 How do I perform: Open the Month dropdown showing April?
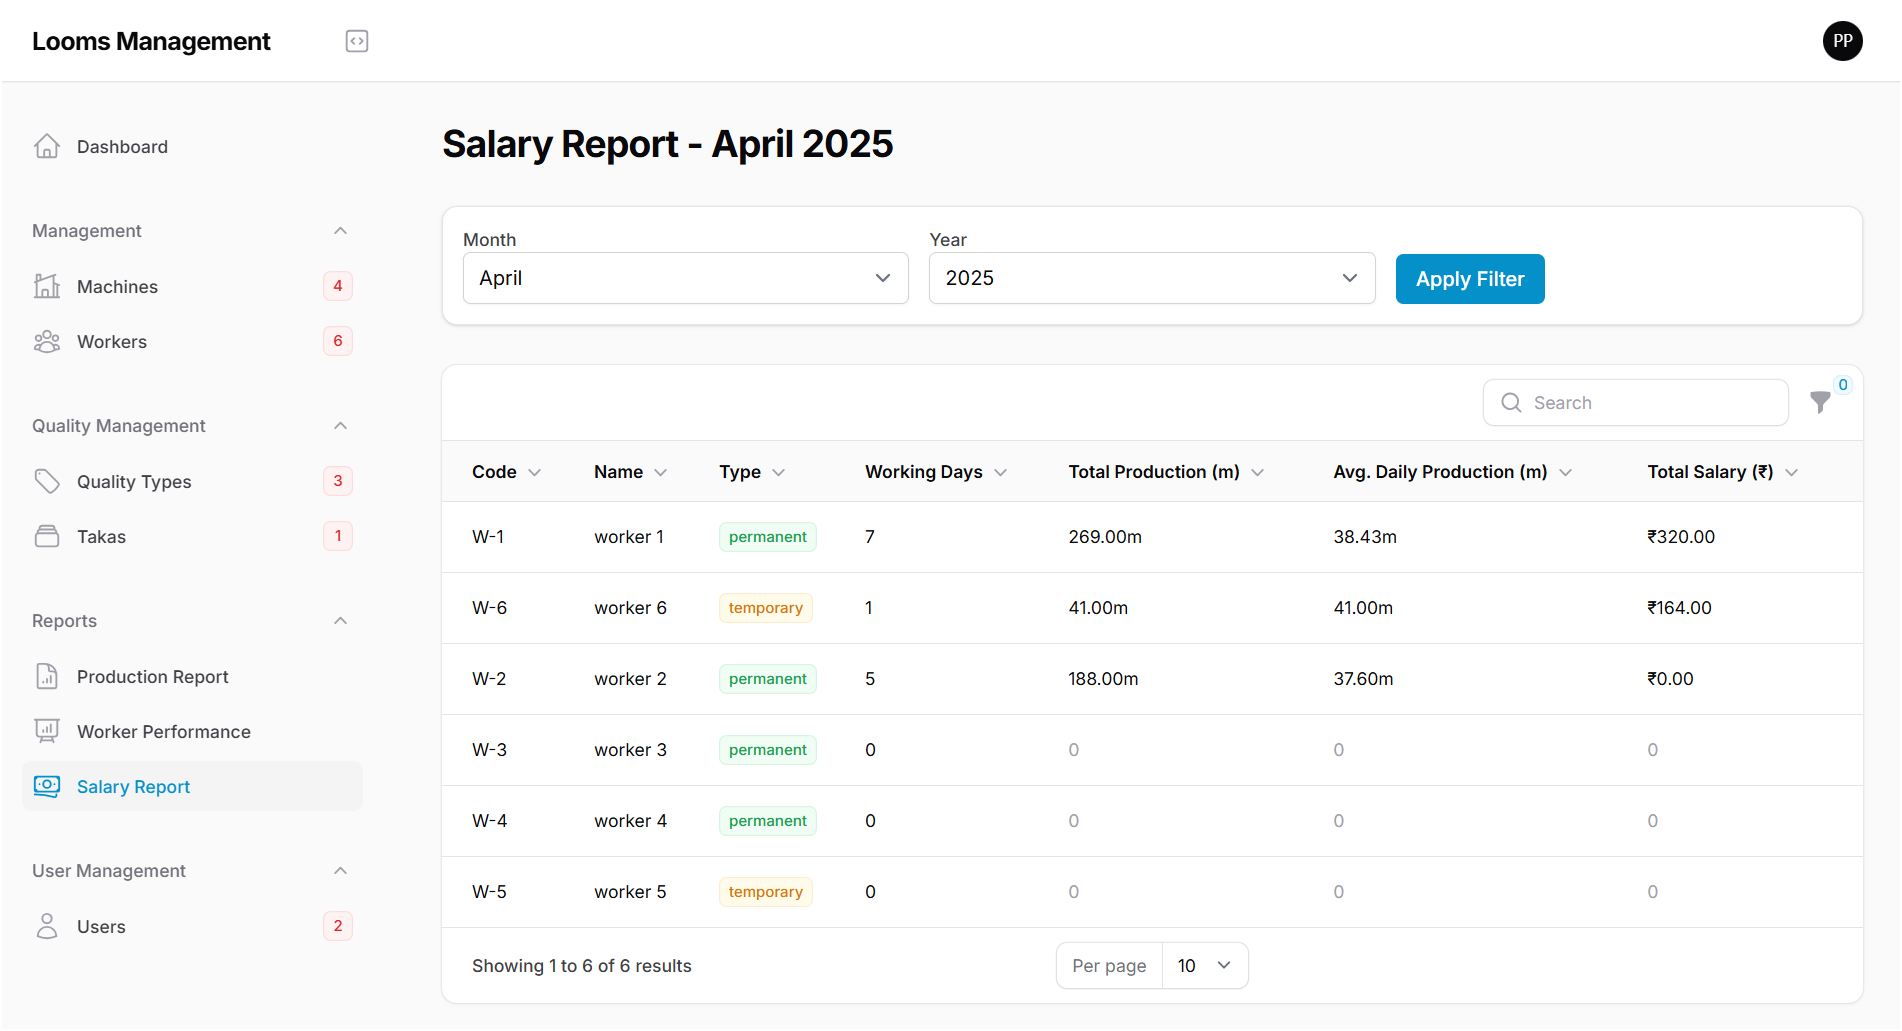pos(685,278)
